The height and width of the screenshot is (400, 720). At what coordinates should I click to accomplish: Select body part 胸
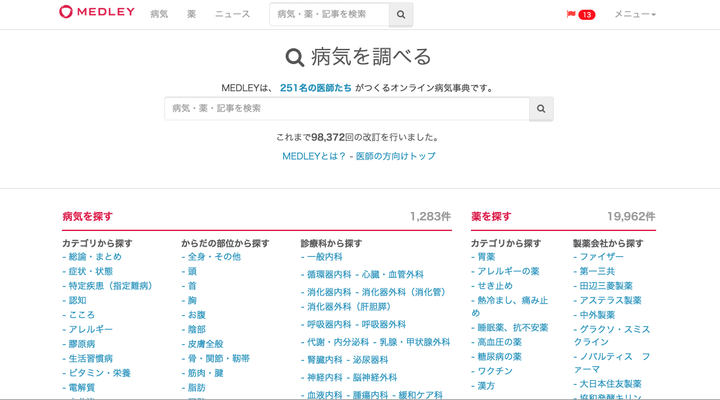192,300
